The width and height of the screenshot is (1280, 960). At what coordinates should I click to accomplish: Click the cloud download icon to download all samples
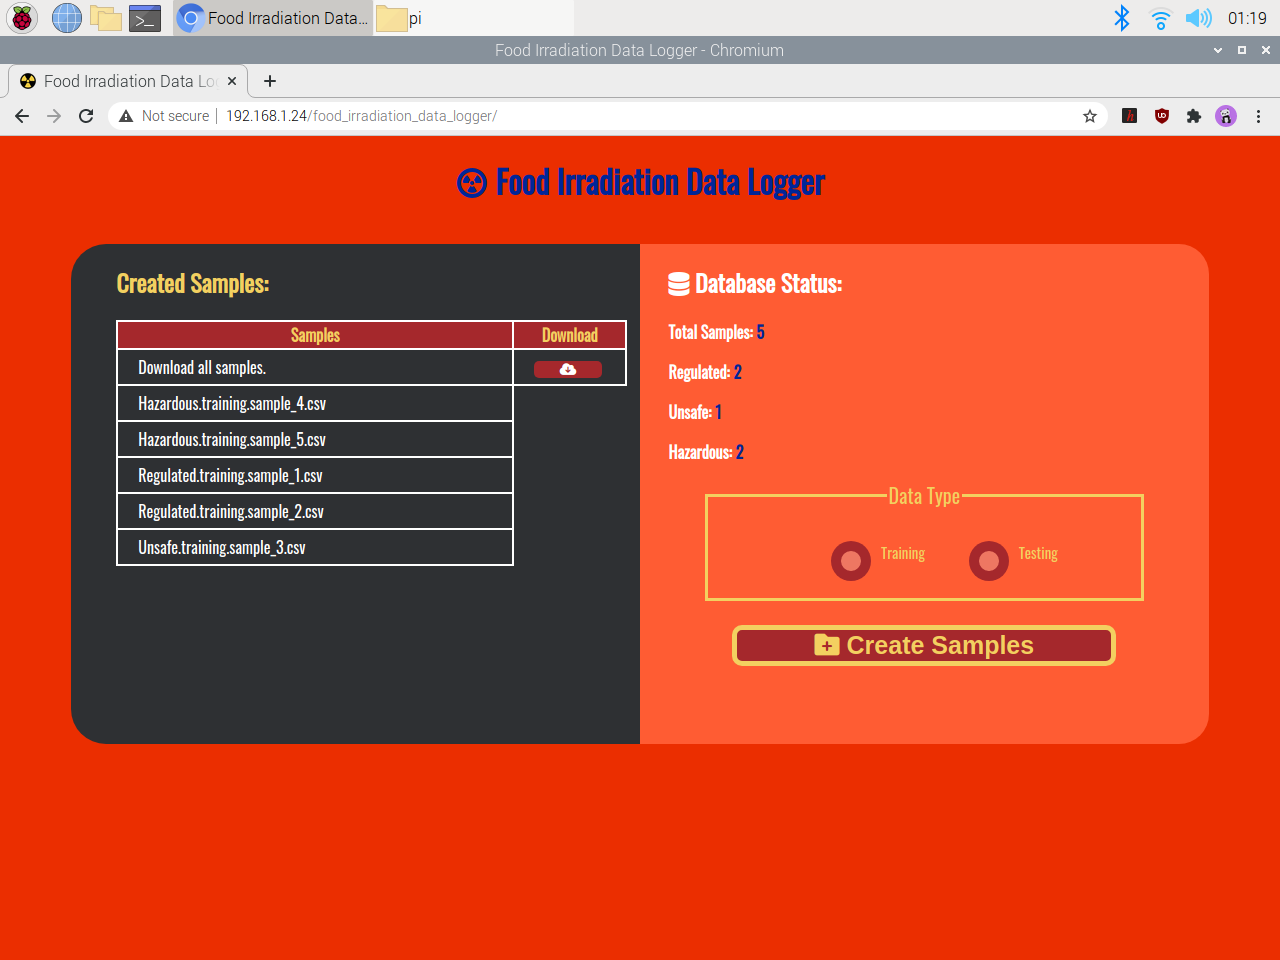(567, 368)
